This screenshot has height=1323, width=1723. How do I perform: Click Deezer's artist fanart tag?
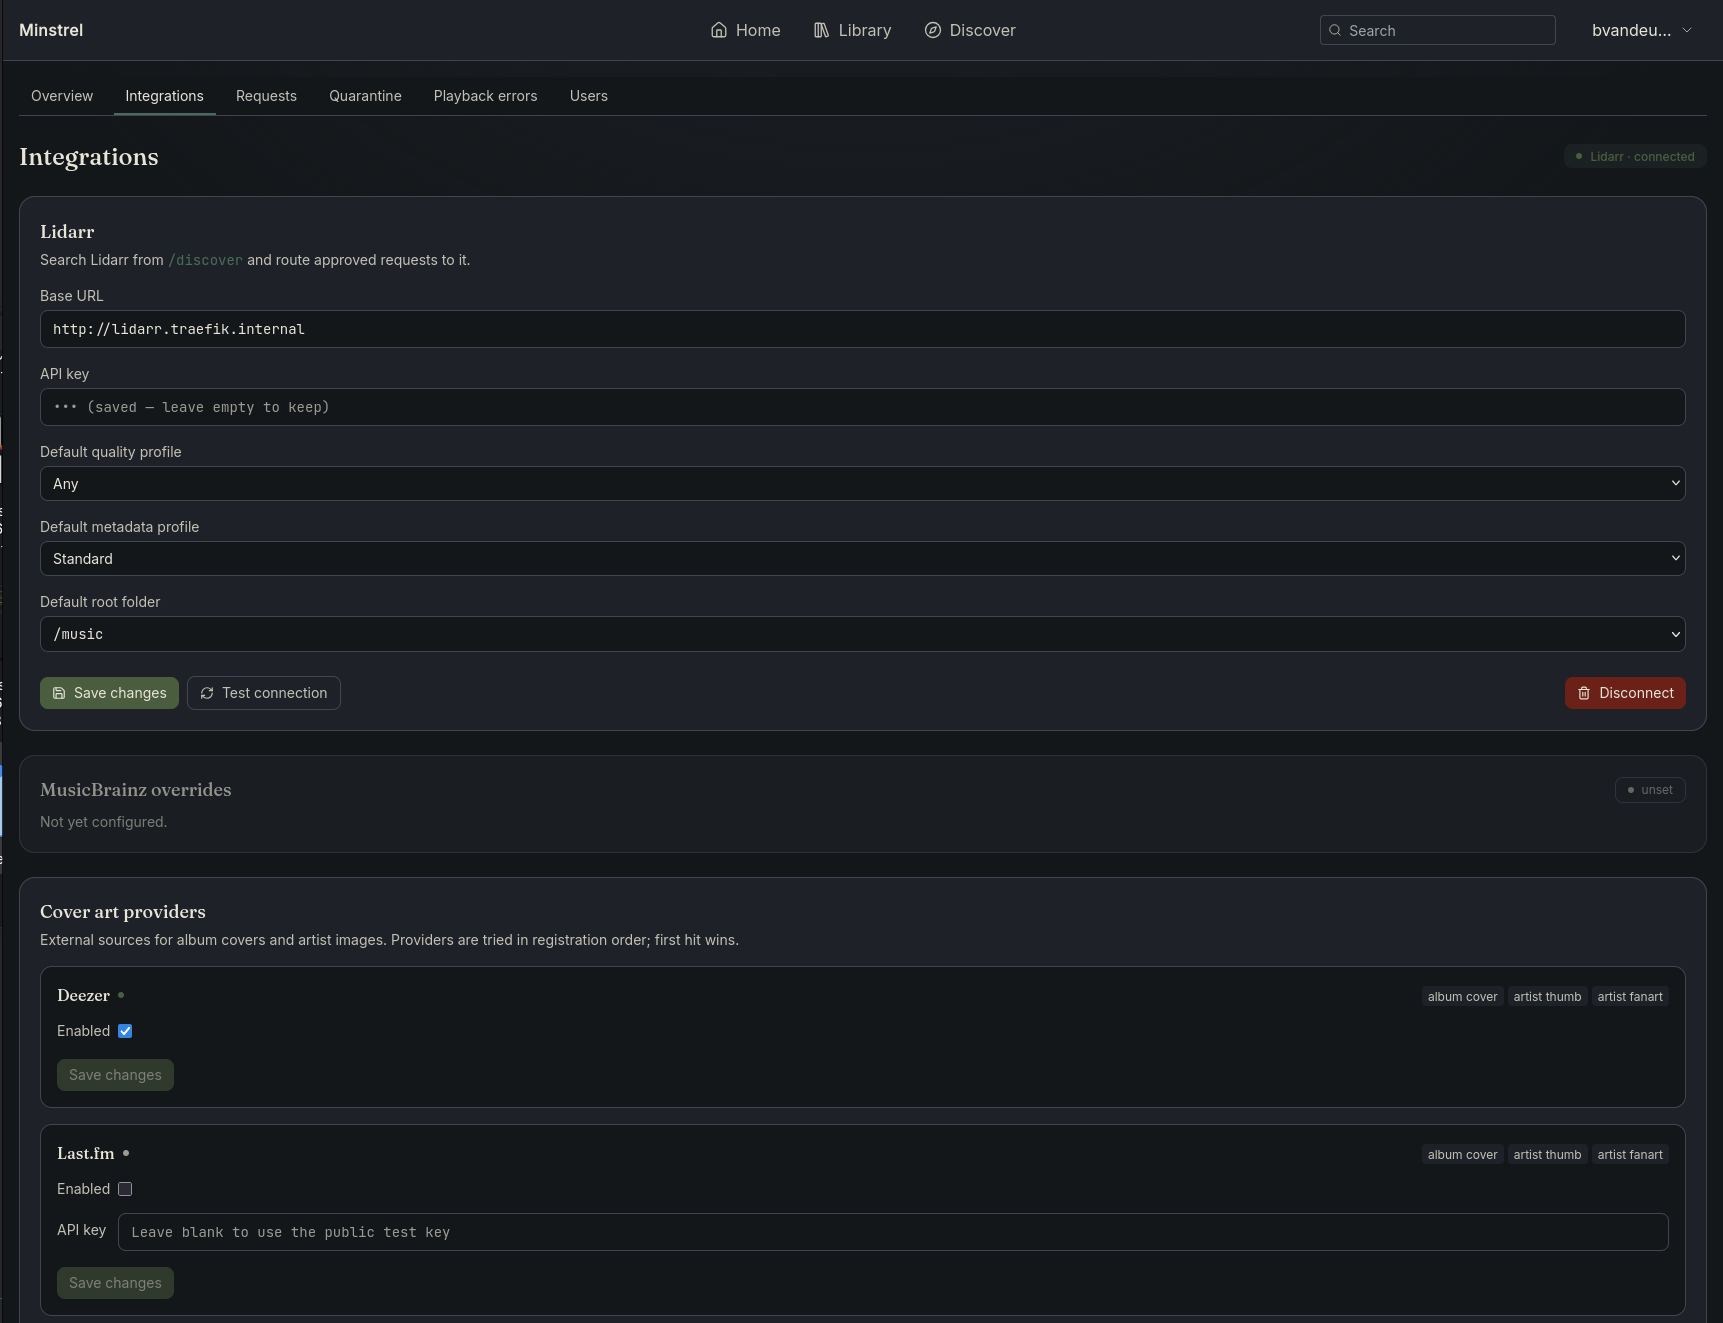(x=1630, y=997)
